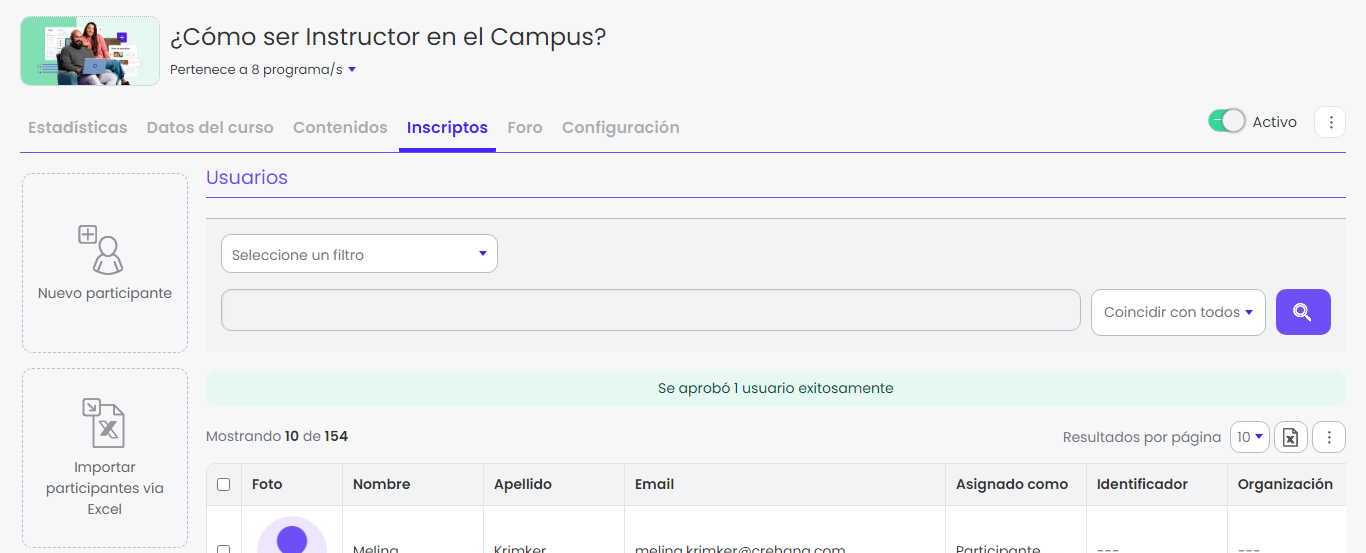Click the magnifier search button
1366x553 pixels.
(x=1303, y=312)
